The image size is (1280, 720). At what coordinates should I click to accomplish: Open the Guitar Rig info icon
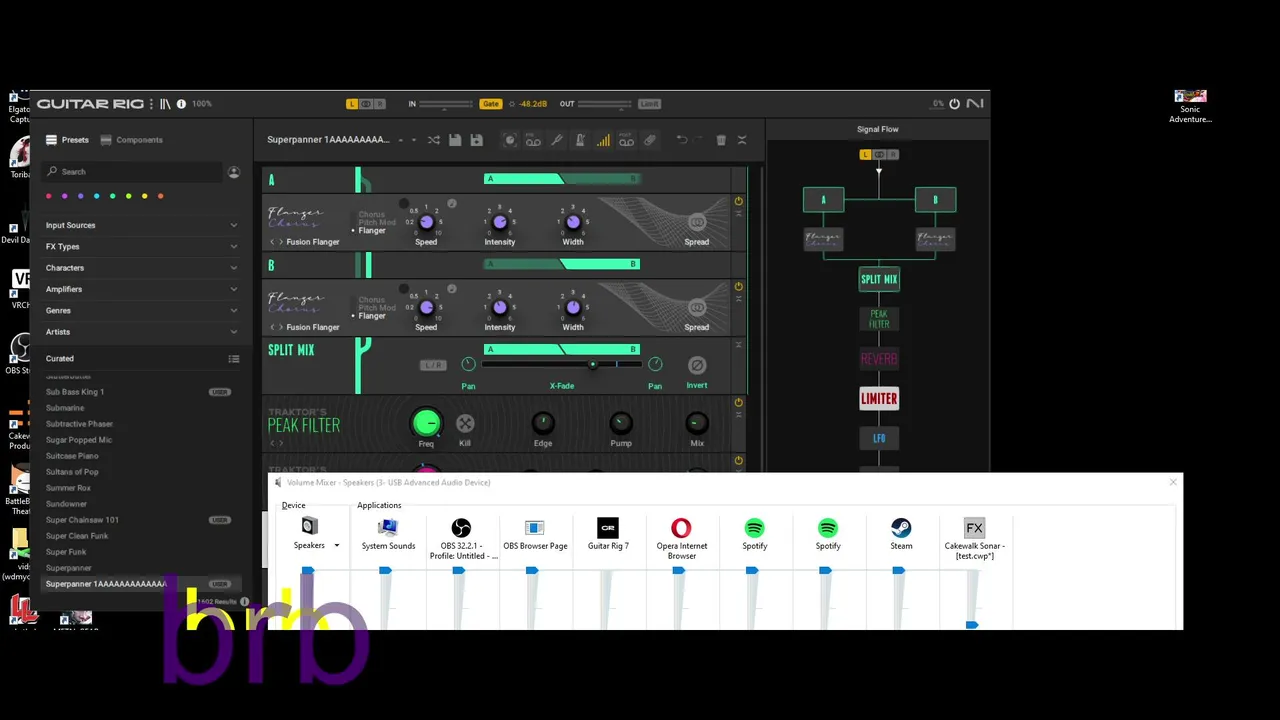click(x=181, y=104)
